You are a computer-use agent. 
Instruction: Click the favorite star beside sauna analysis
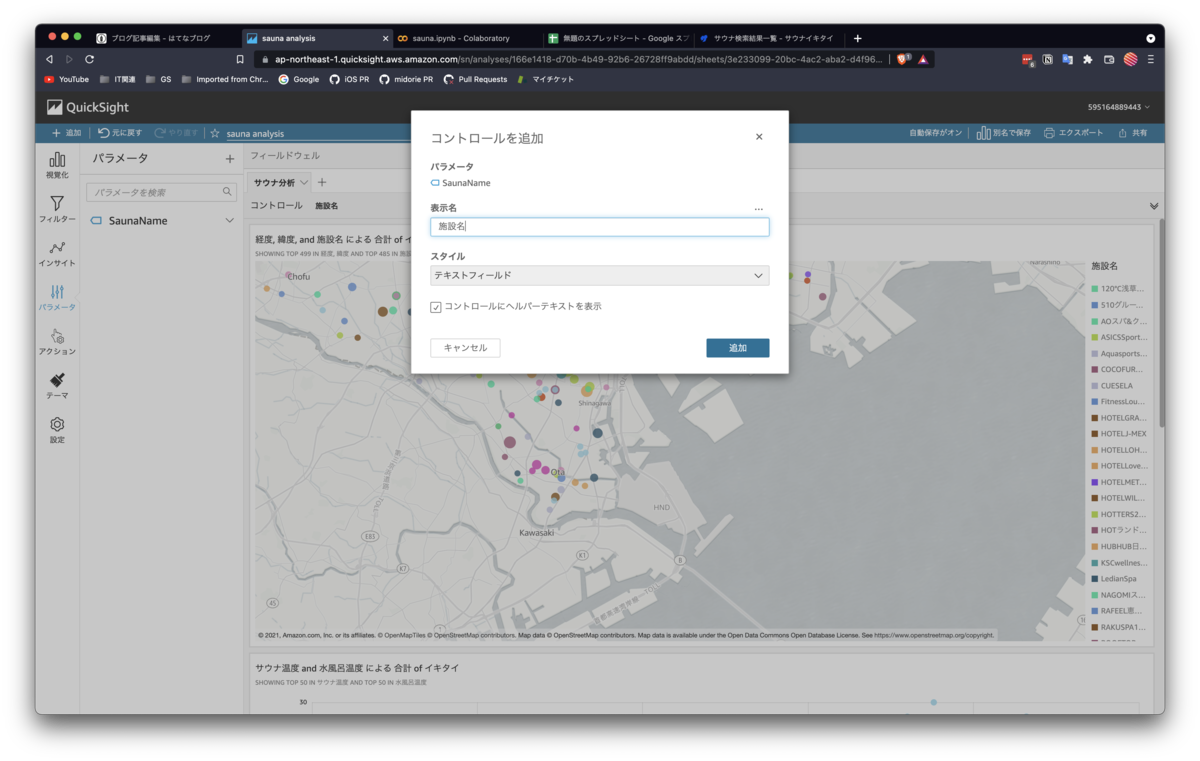214,133
